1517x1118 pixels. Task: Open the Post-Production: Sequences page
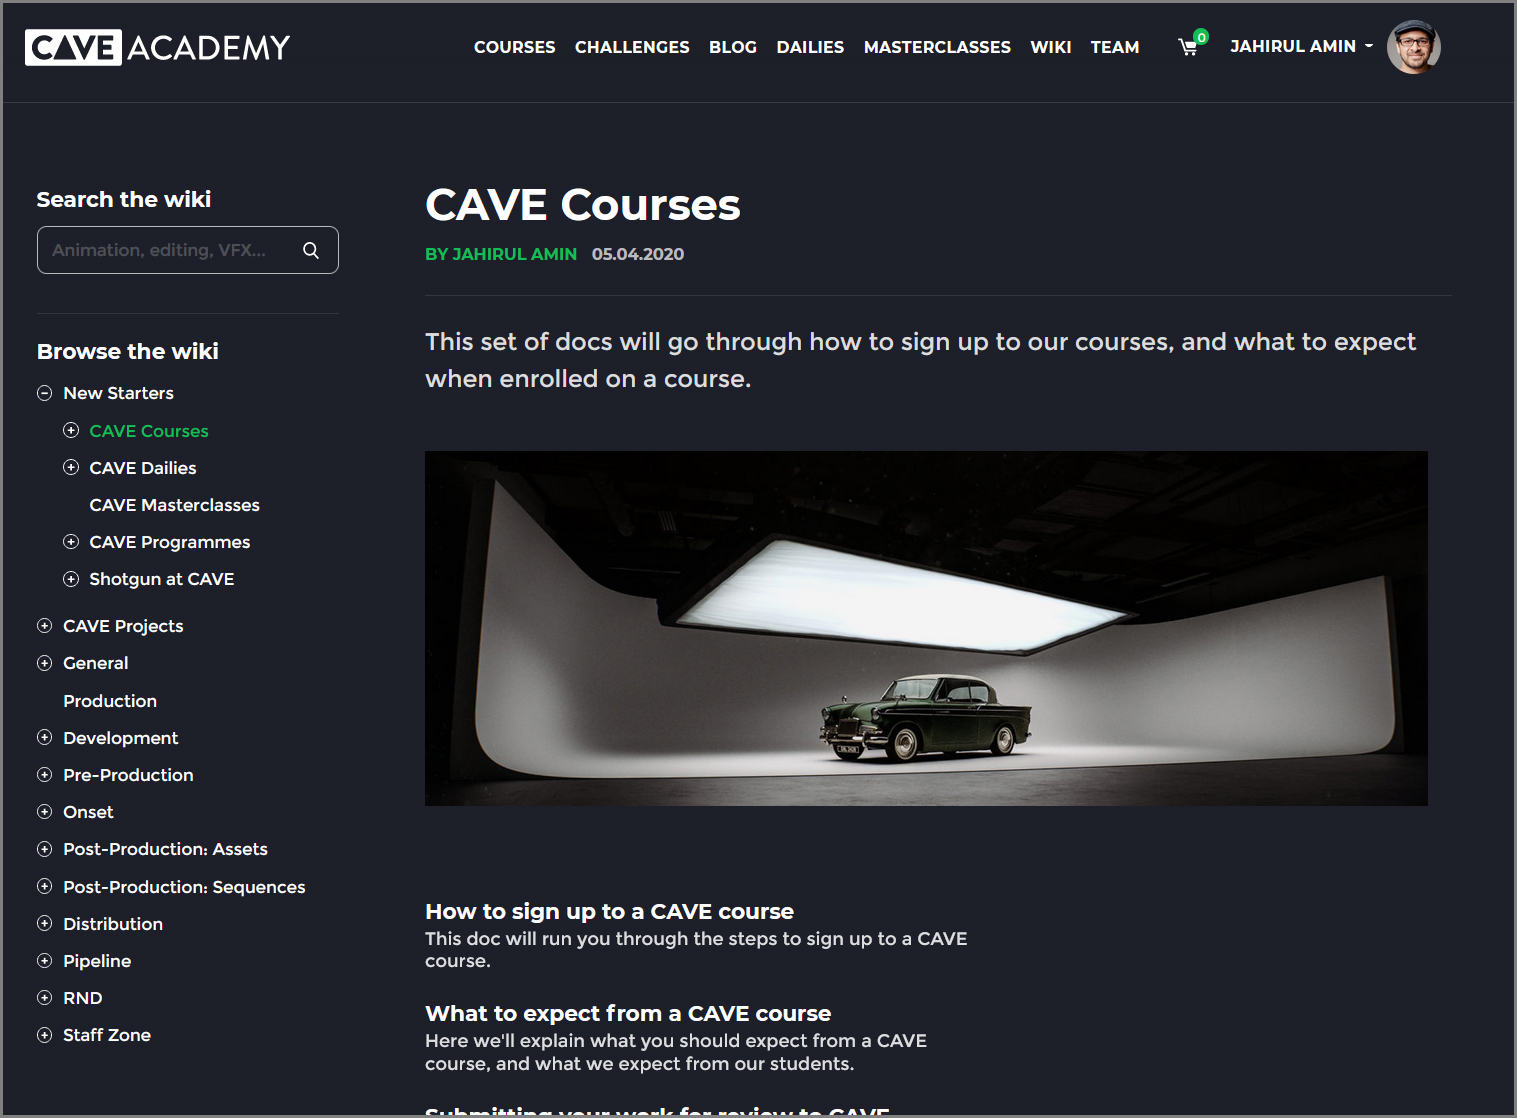pyautogui.click(x=184, y=887)
